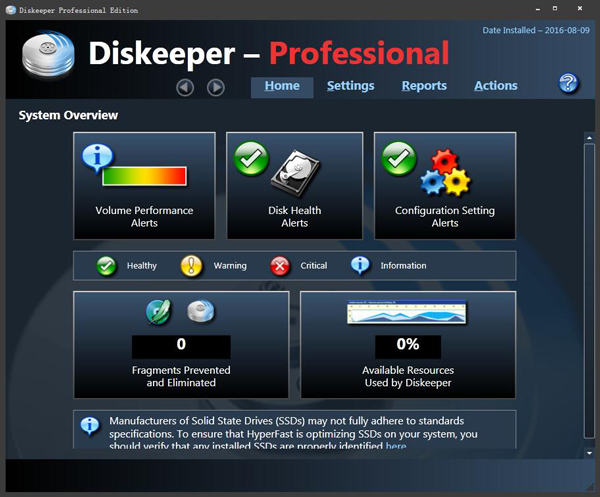This screenshot has height=497, width=600.
Task: Click the red Critical legend icon
Action: pos(280,266)
